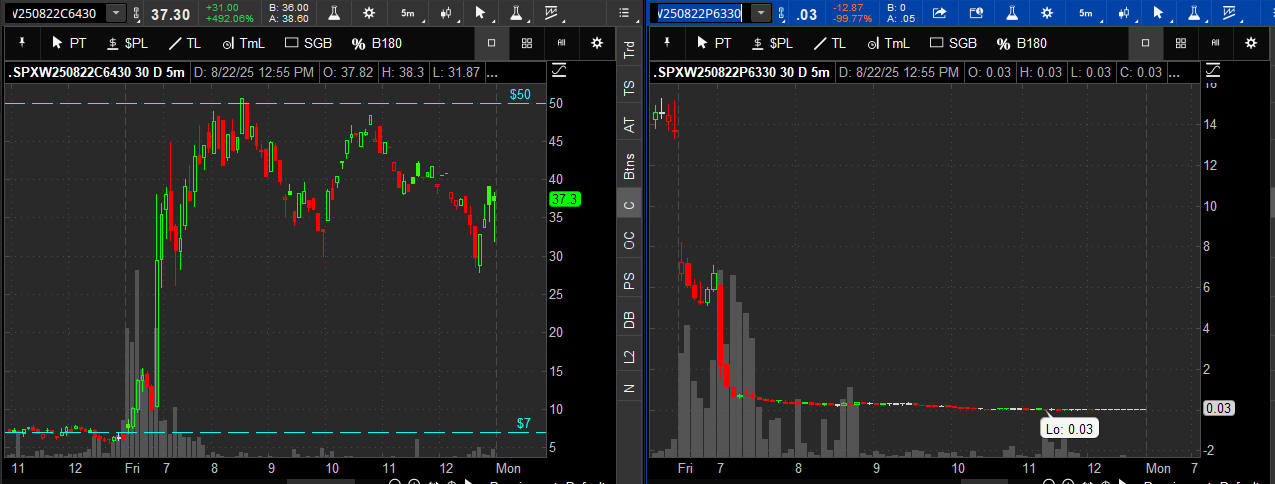Click the $50 dashed price level line label

pyautogui.click(x=521, y=94)
